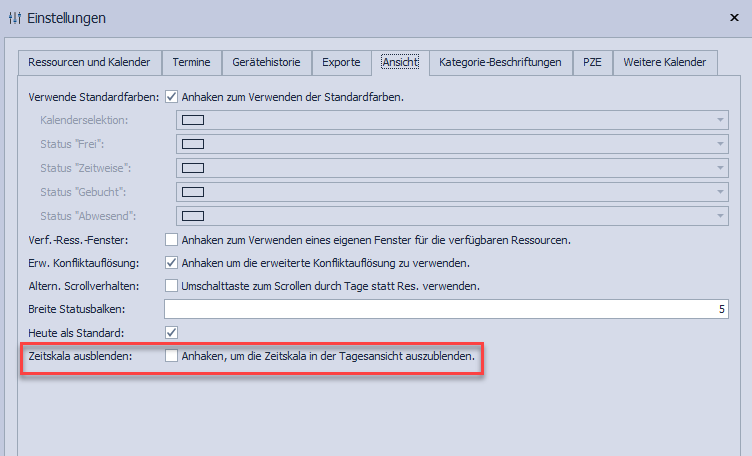Tick the Altern. Scrollverhalten checkbox

171,286
